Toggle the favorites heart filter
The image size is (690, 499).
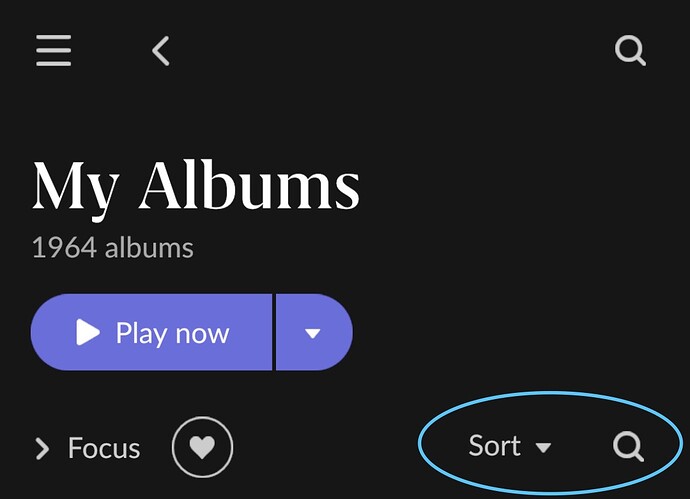(202, 447)
